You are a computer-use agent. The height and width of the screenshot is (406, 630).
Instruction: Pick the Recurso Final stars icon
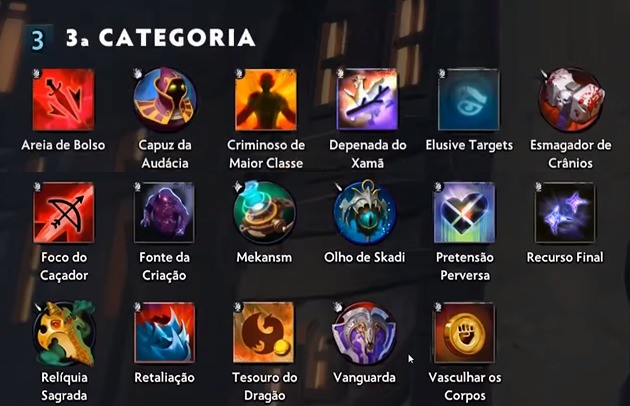click(565, 213)
